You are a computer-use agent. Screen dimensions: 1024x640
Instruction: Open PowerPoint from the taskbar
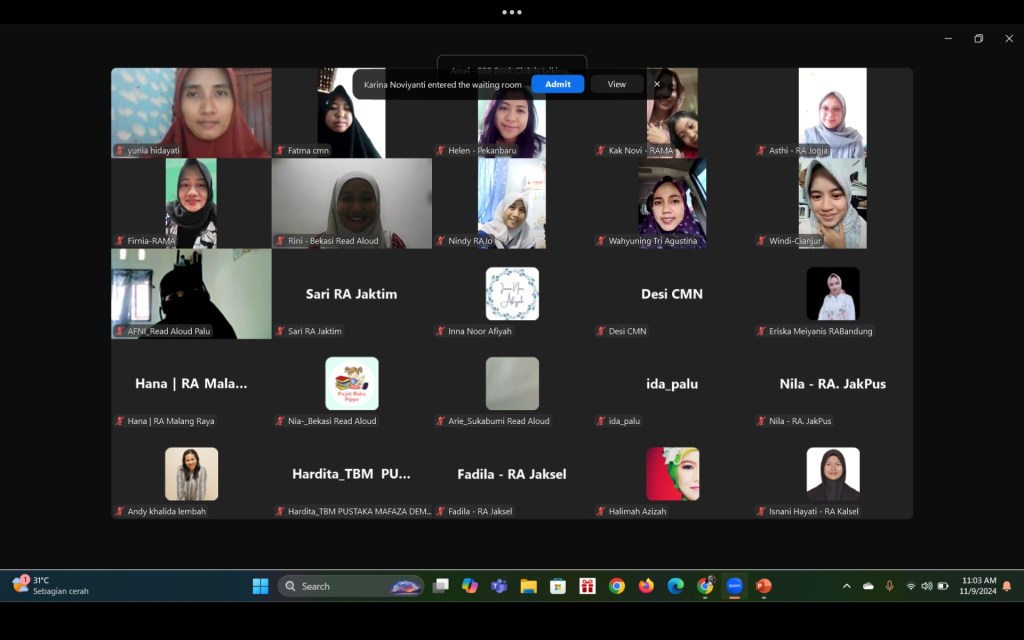click(764, 586)
